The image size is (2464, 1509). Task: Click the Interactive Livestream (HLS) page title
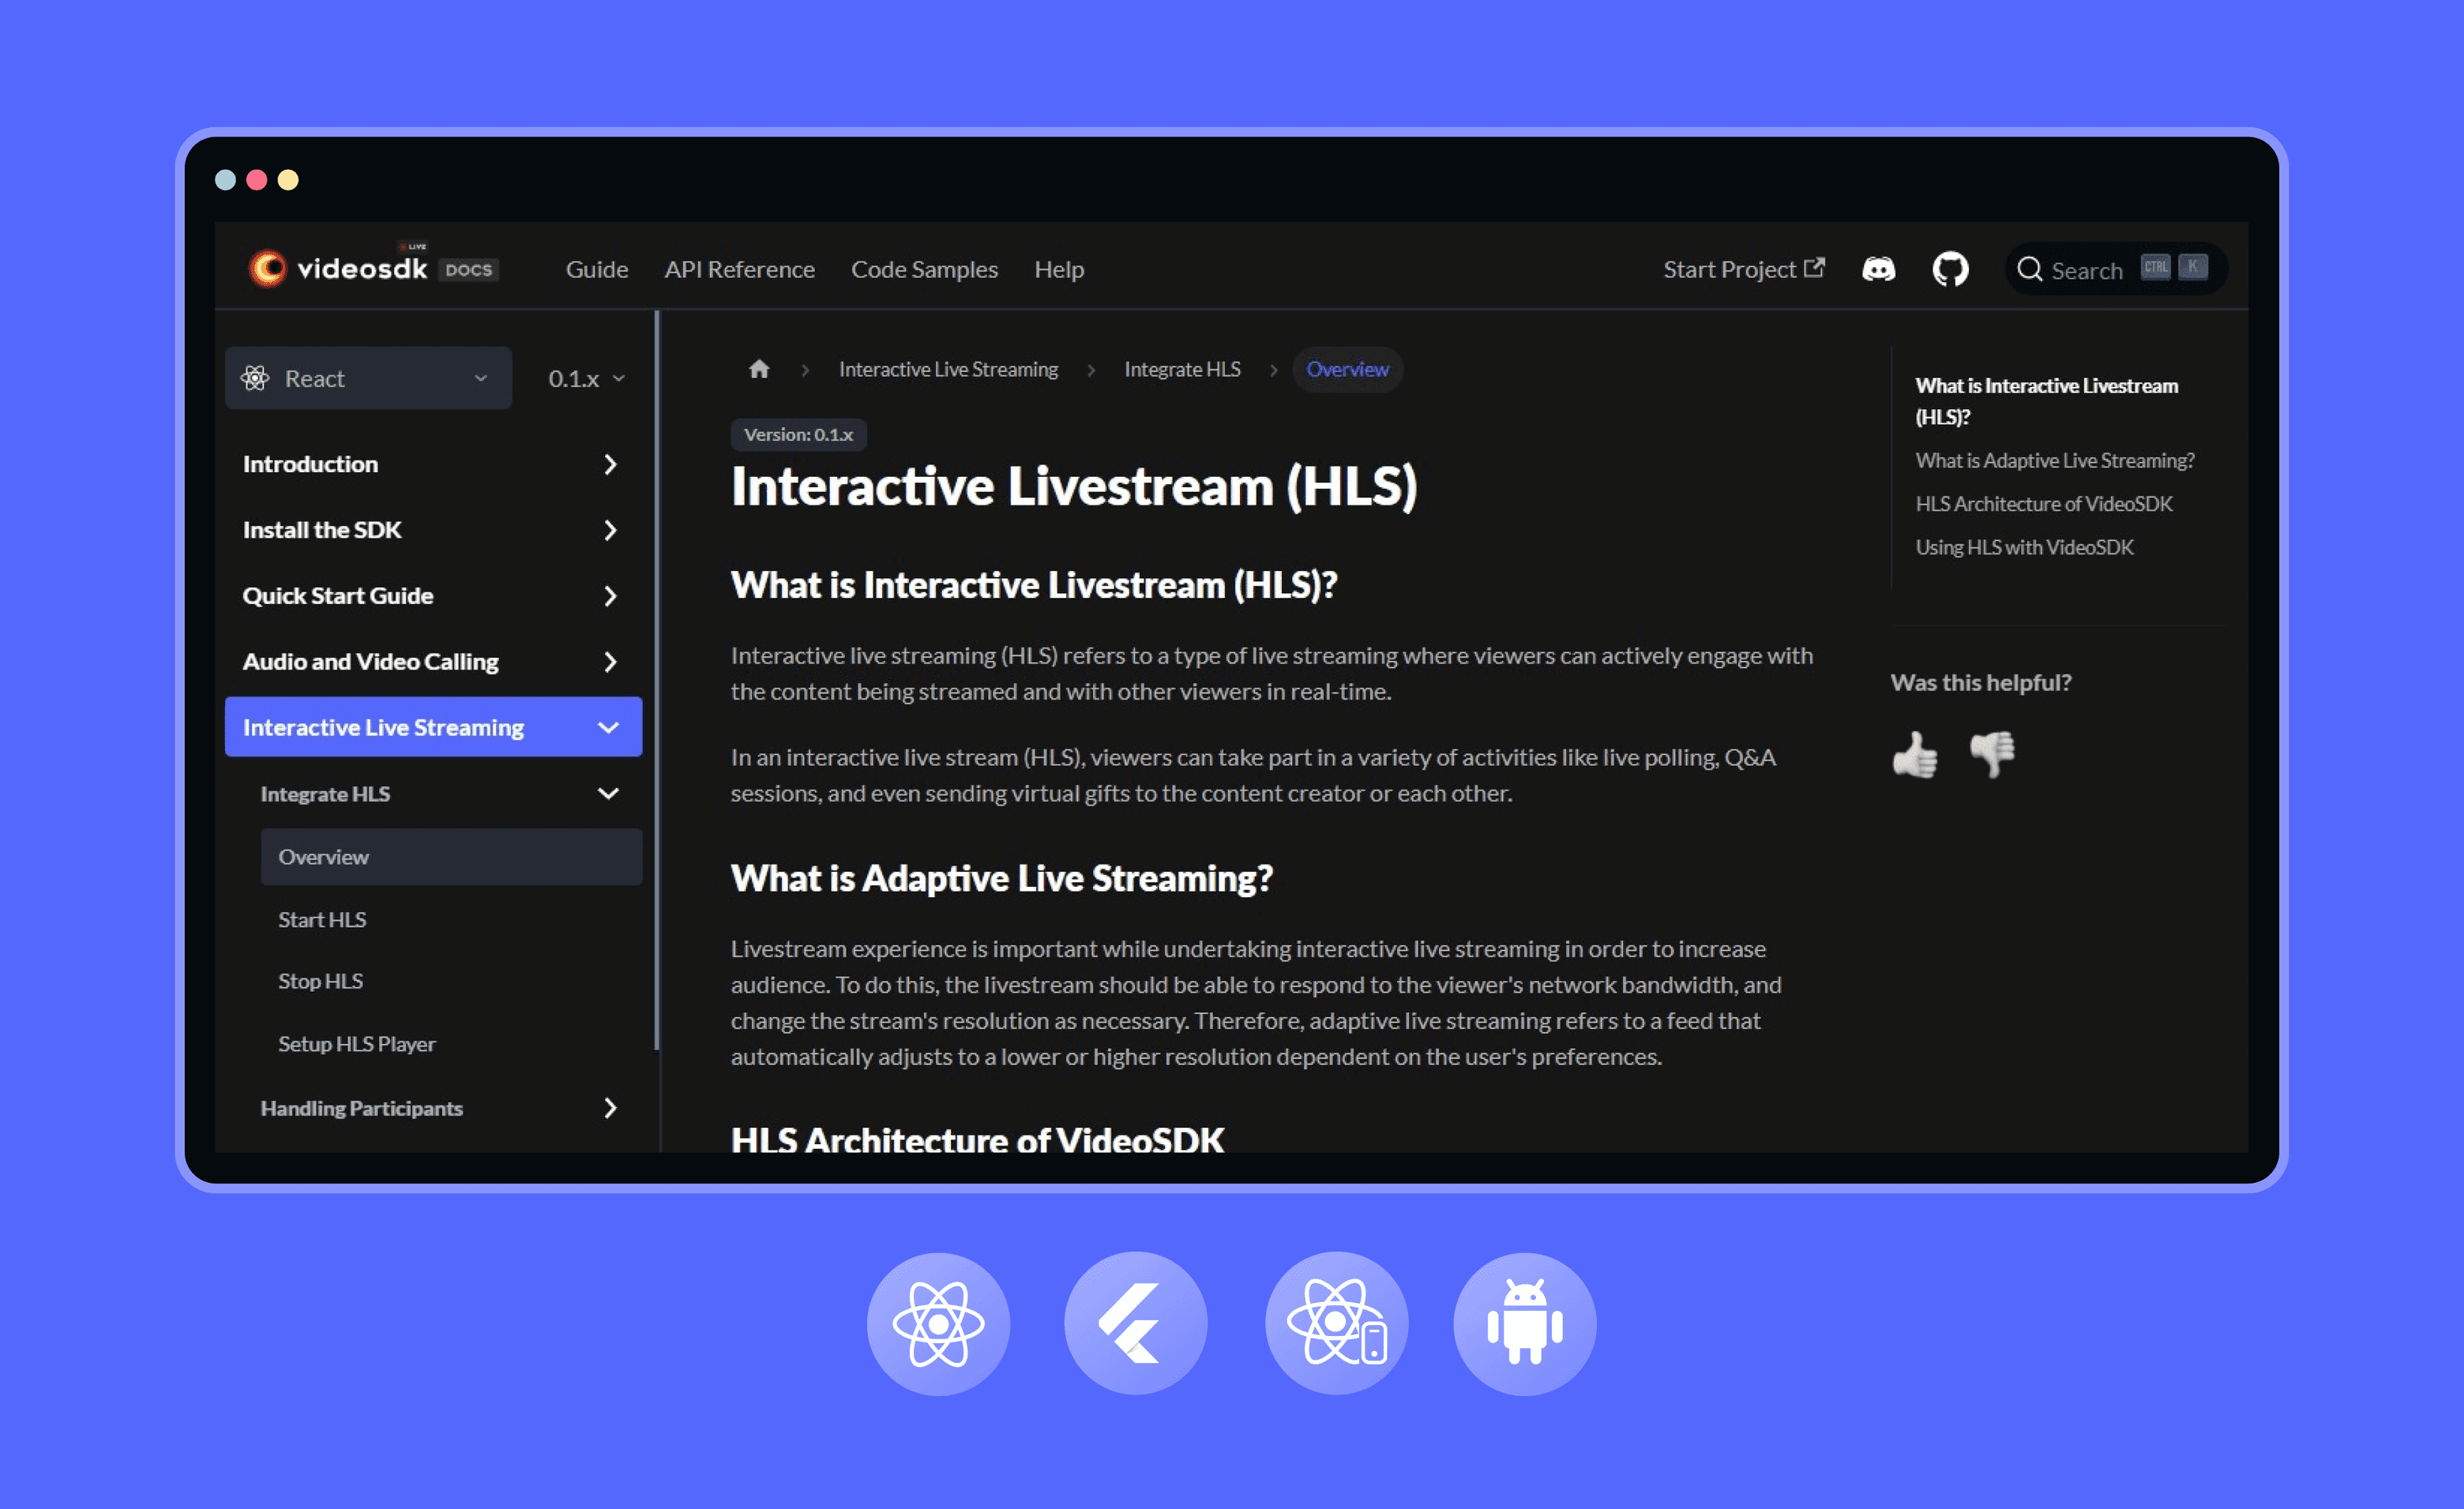tap(1074, 487)
